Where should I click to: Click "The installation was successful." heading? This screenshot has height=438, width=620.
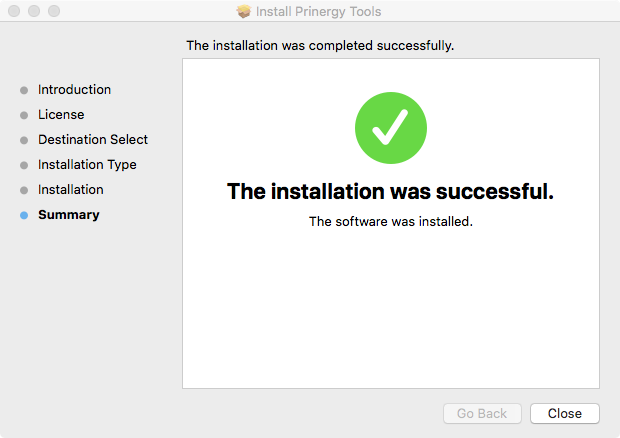390,191
